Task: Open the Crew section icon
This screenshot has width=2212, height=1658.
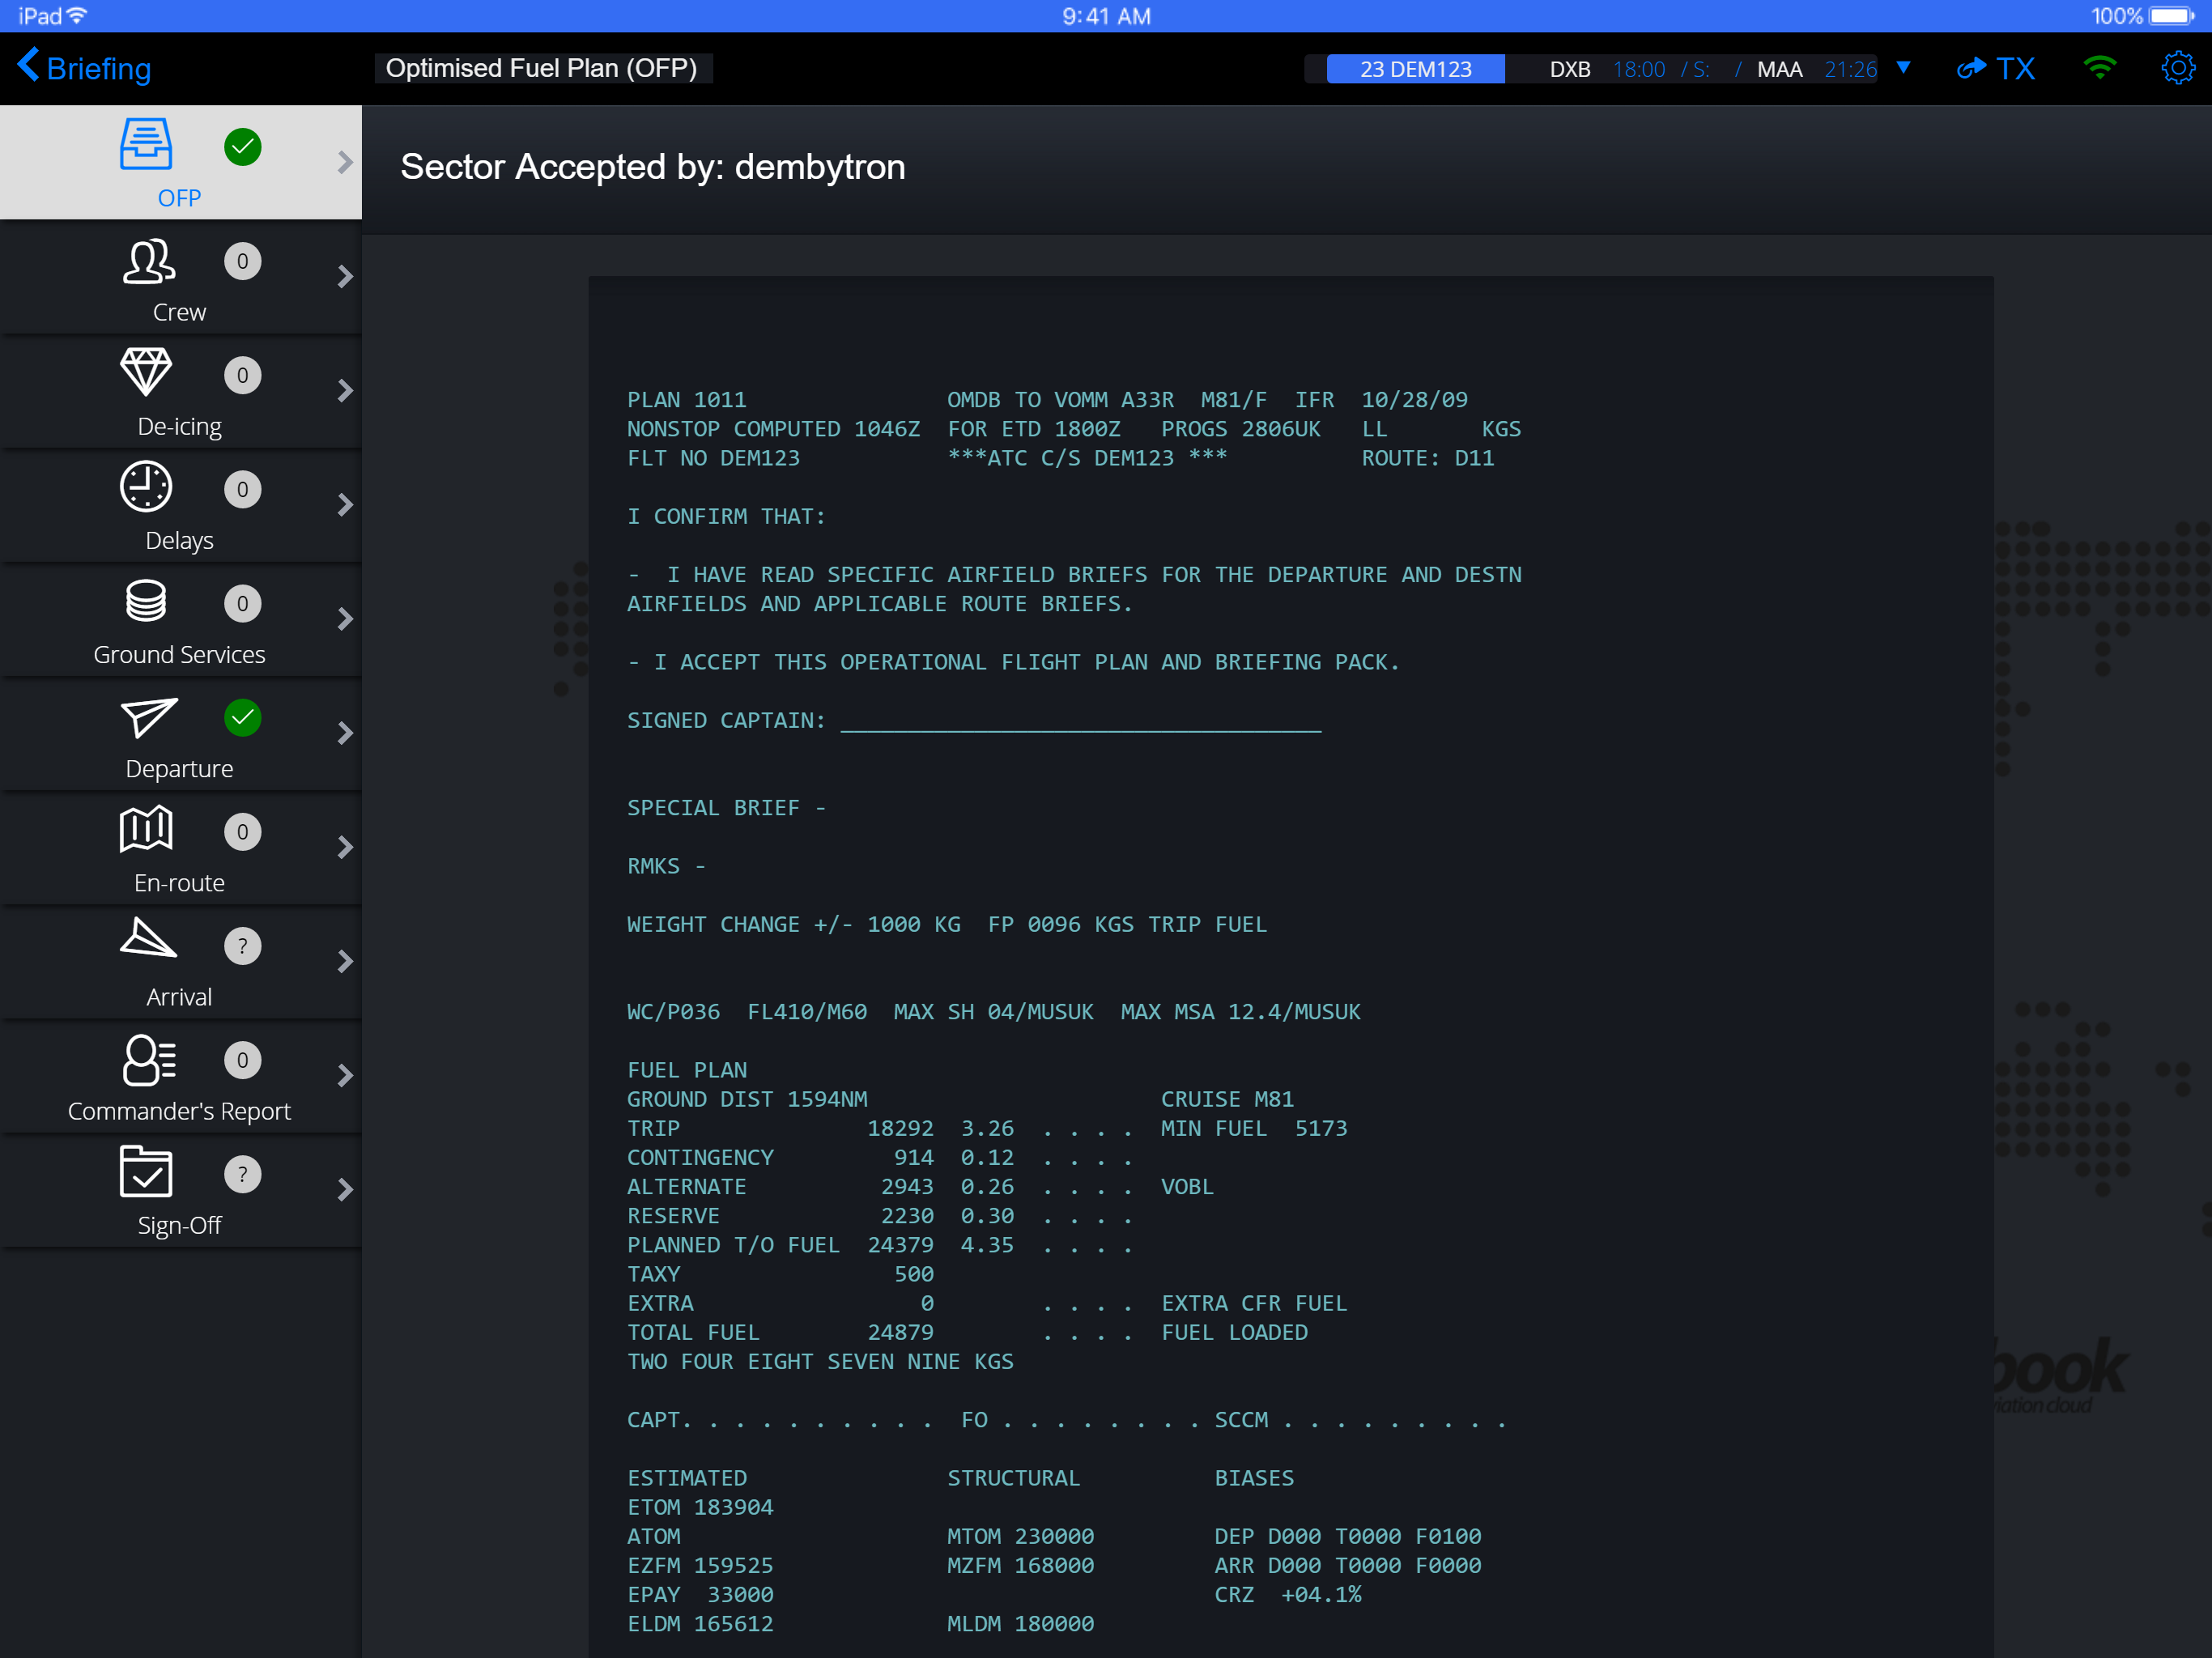Action: [x=148, y=262]
